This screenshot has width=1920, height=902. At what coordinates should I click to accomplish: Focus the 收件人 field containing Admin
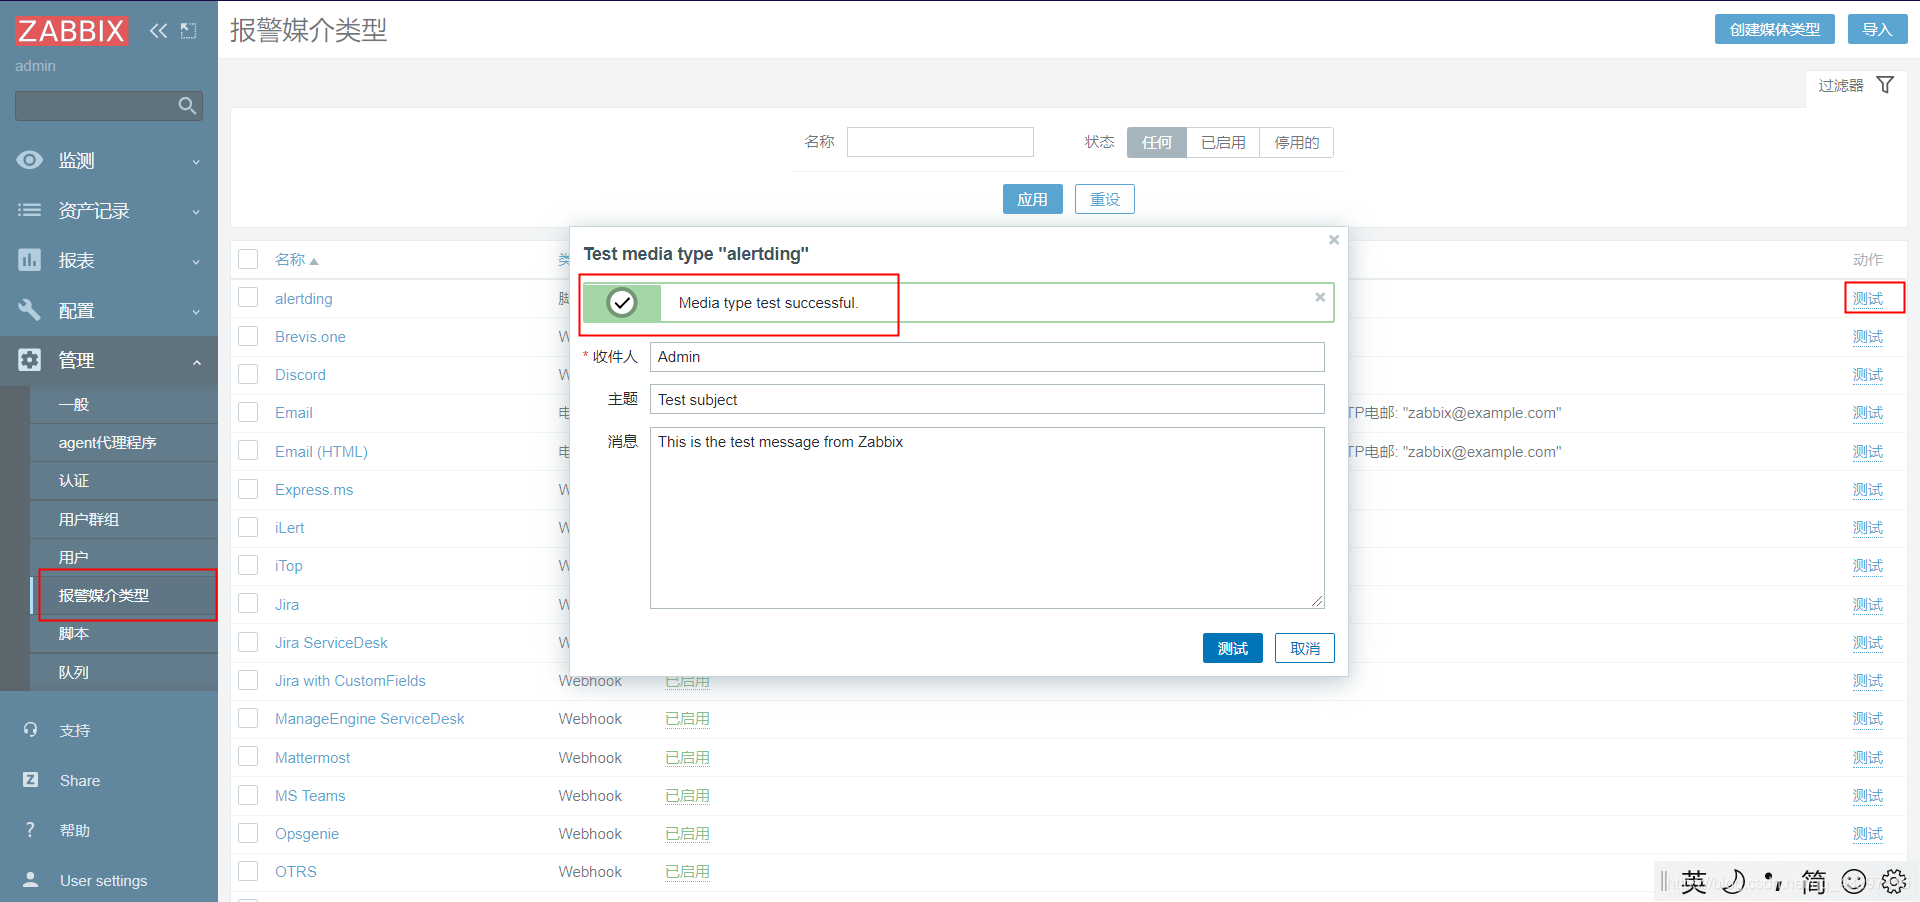[x=987, y=357]
